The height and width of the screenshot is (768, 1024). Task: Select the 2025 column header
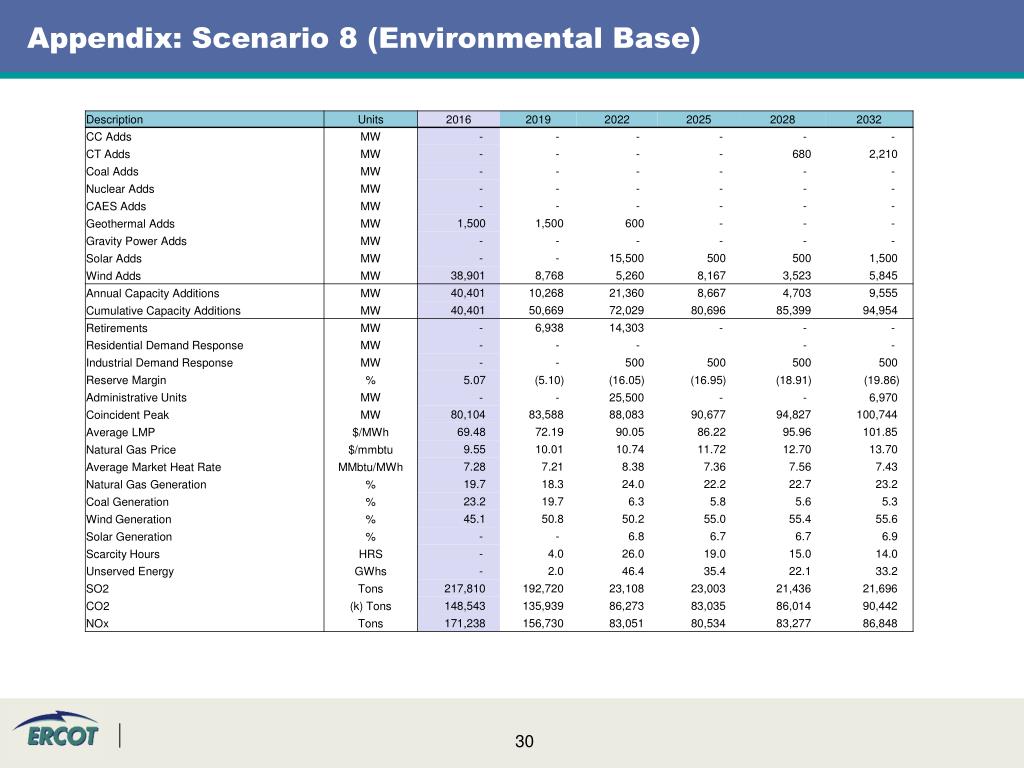[x=698, y=120]
